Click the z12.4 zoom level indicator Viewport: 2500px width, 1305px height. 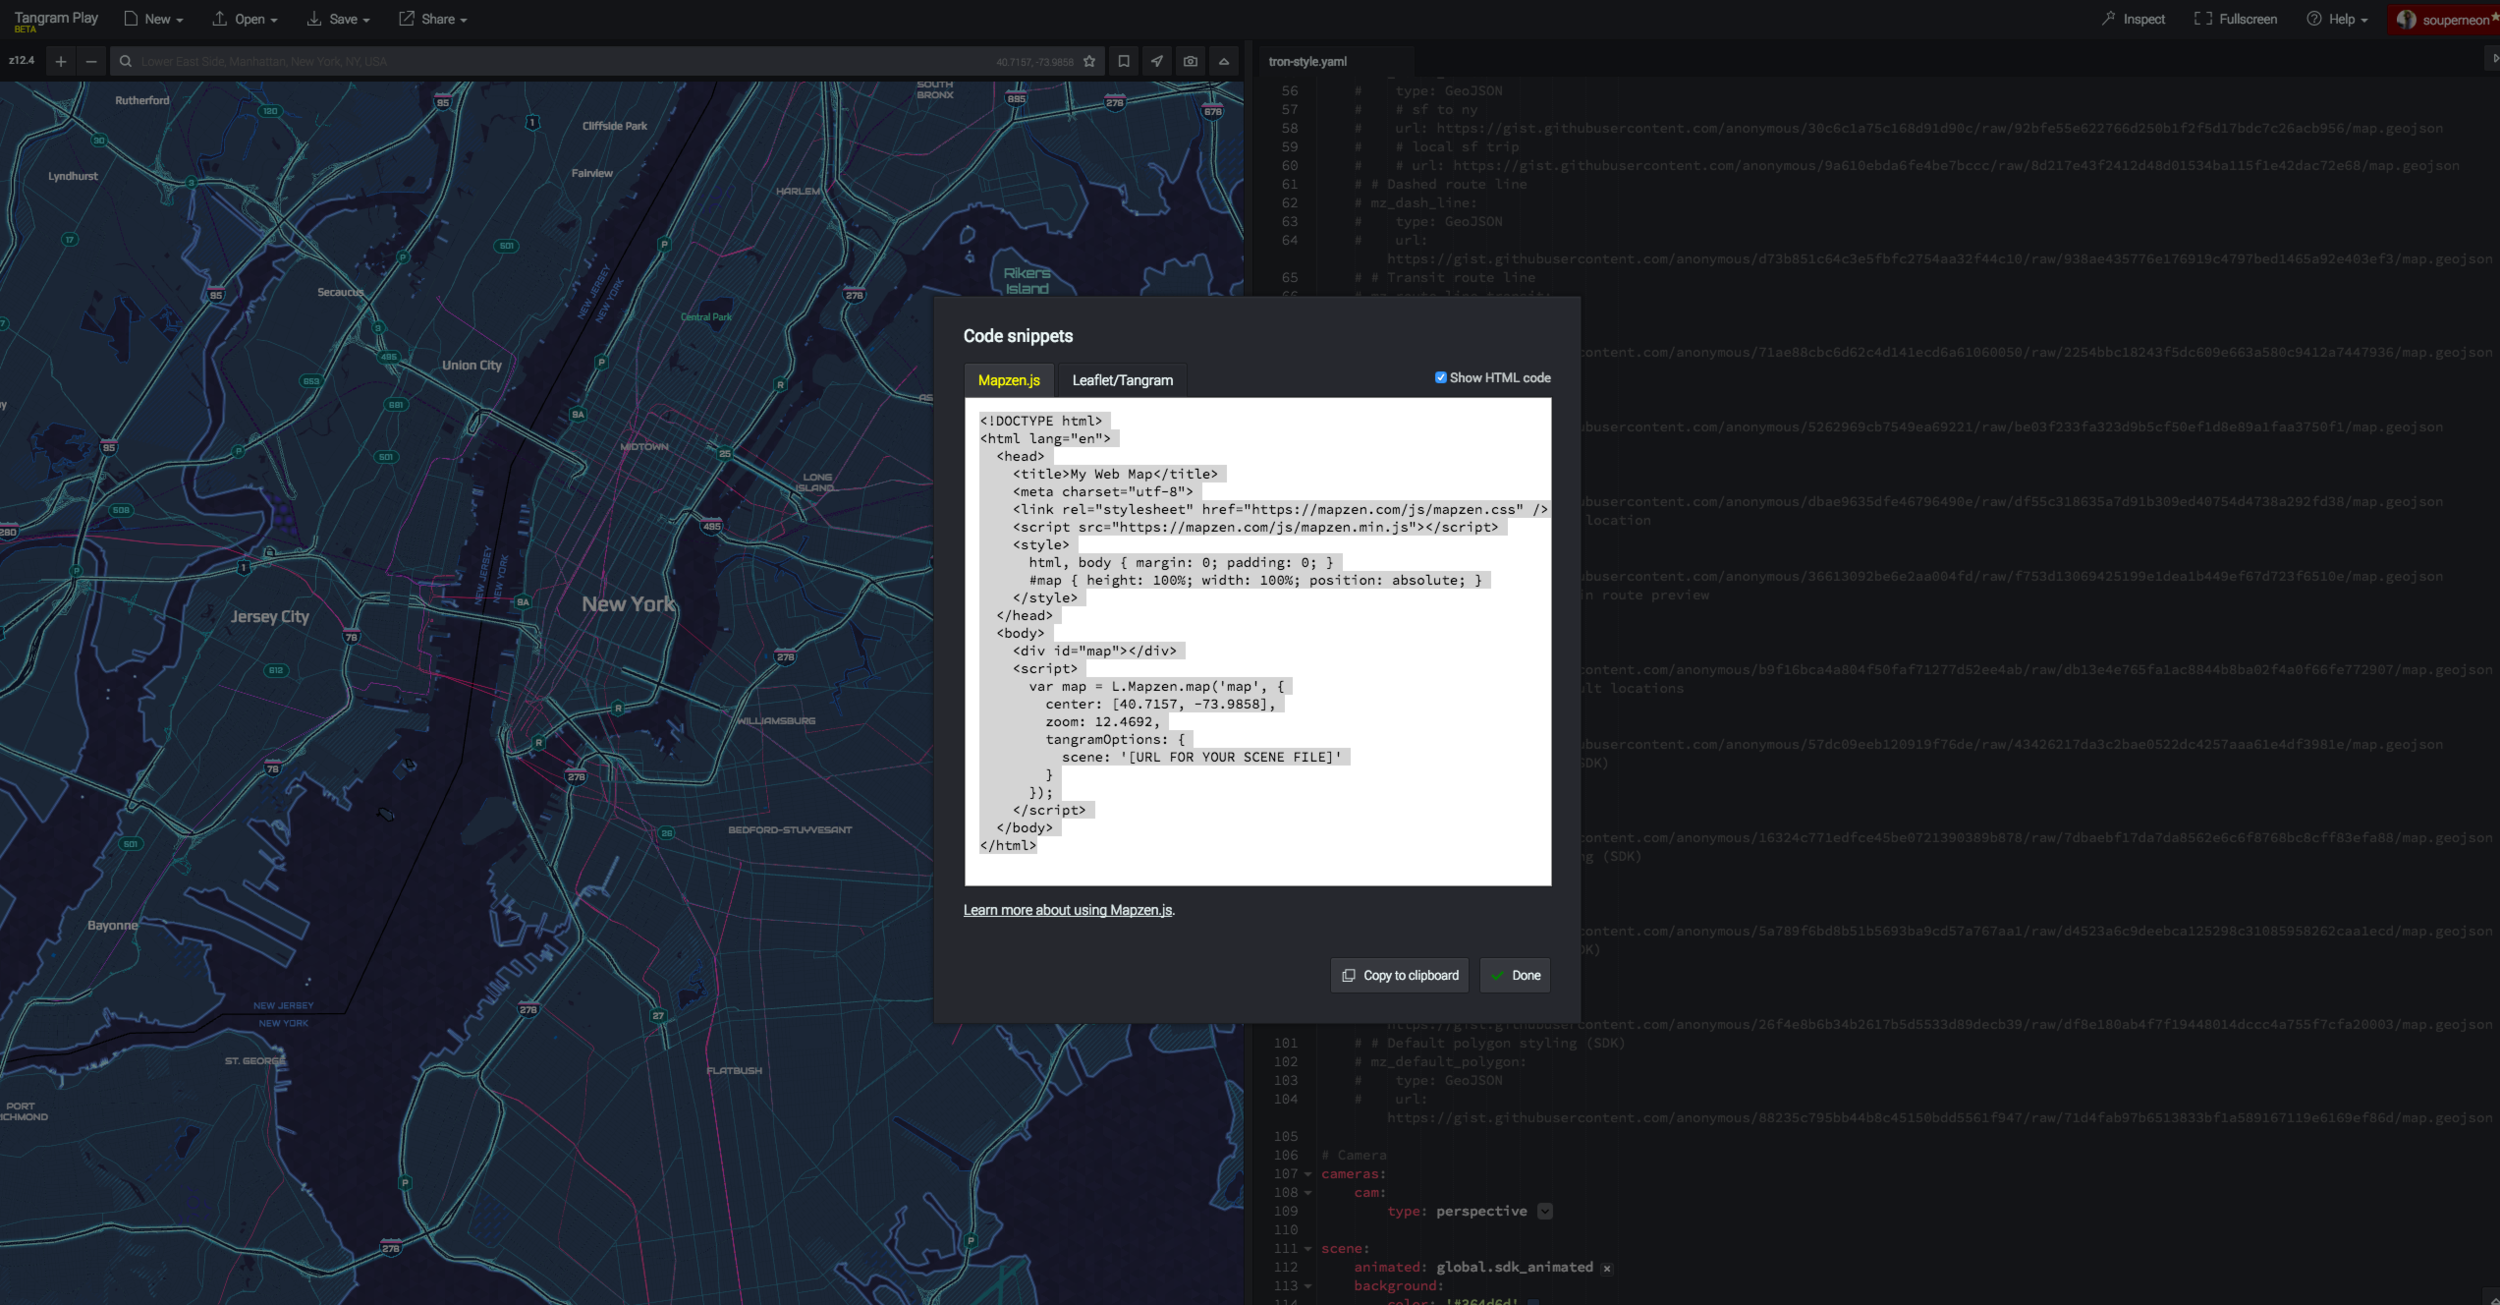coord(21,61)
